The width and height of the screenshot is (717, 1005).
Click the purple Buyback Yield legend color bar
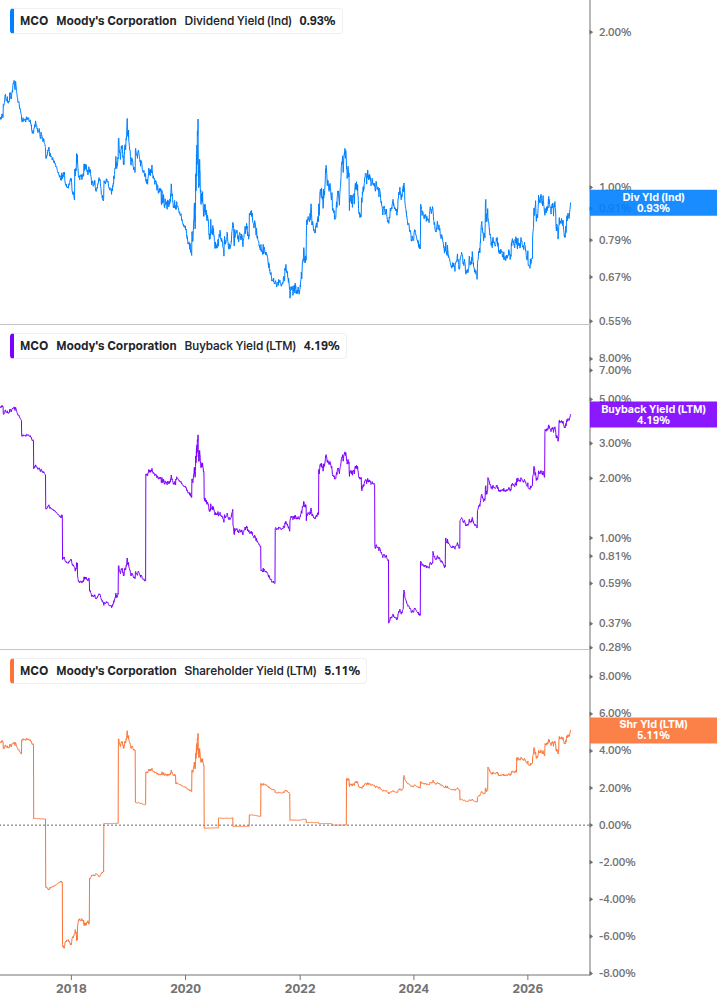[x=12, y=346]
